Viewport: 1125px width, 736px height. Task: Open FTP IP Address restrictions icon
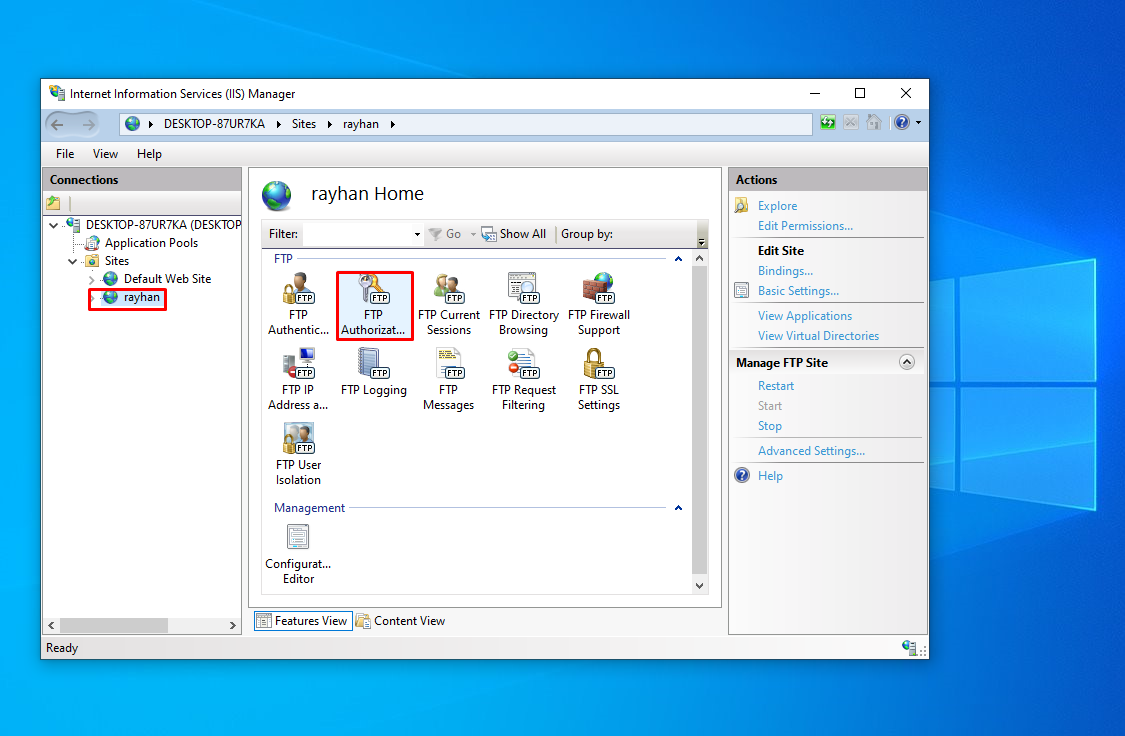click(x=298, y=379)
